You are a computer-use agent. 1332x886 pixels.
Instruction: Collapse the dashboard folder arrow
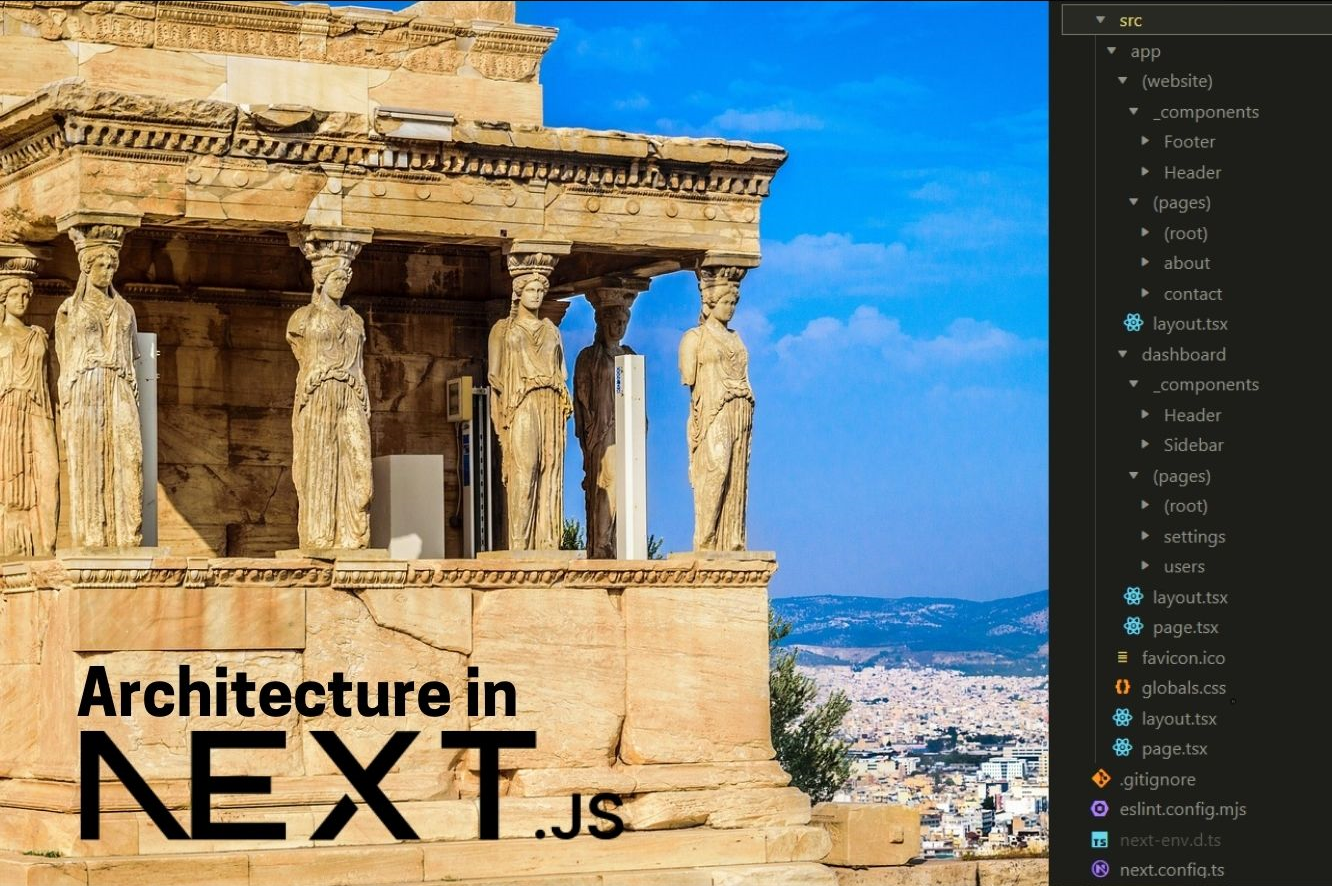[1123, 354]
